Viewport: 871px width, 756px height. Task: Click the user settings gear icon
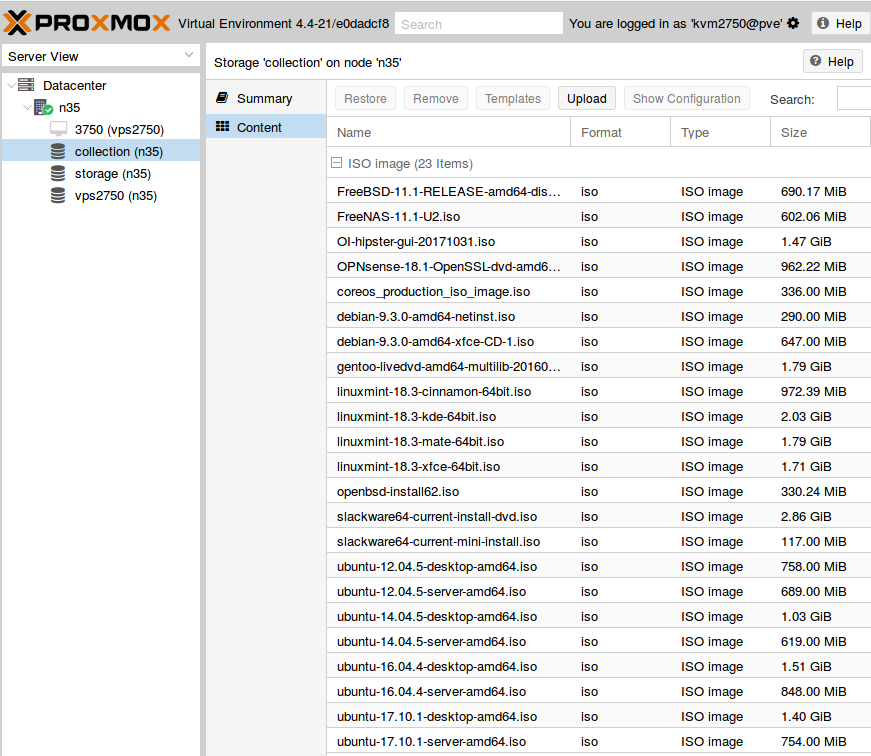pyautogui.click(x=793, y=23)
